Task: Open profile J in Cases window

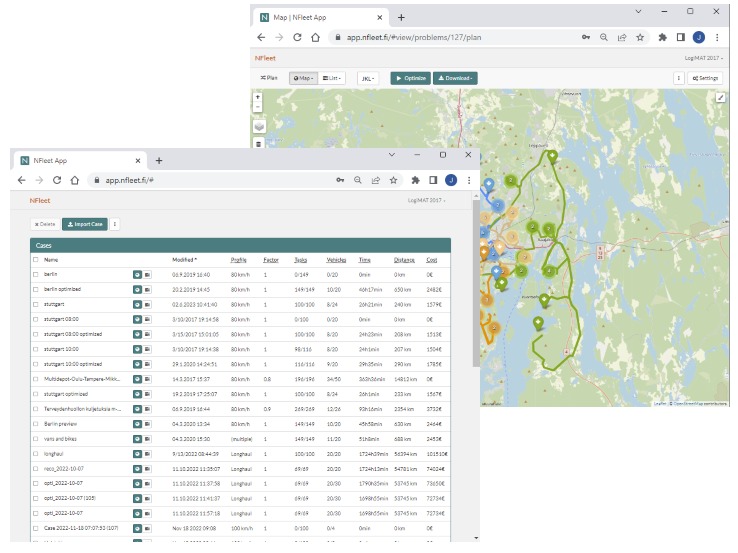Action: point(451,180)
